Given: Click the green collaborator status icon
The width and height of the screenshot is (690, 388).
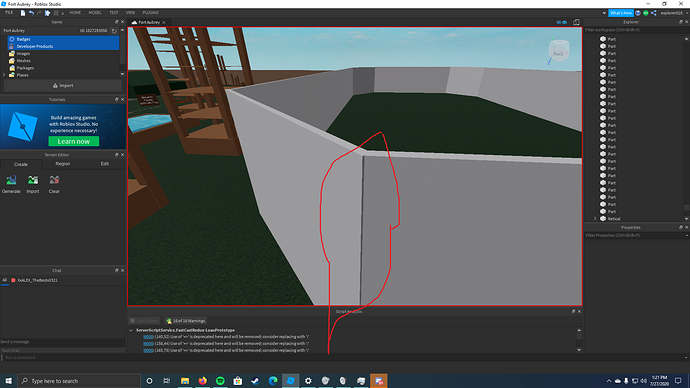Looking at the screenshot, I should coord(646,13).
